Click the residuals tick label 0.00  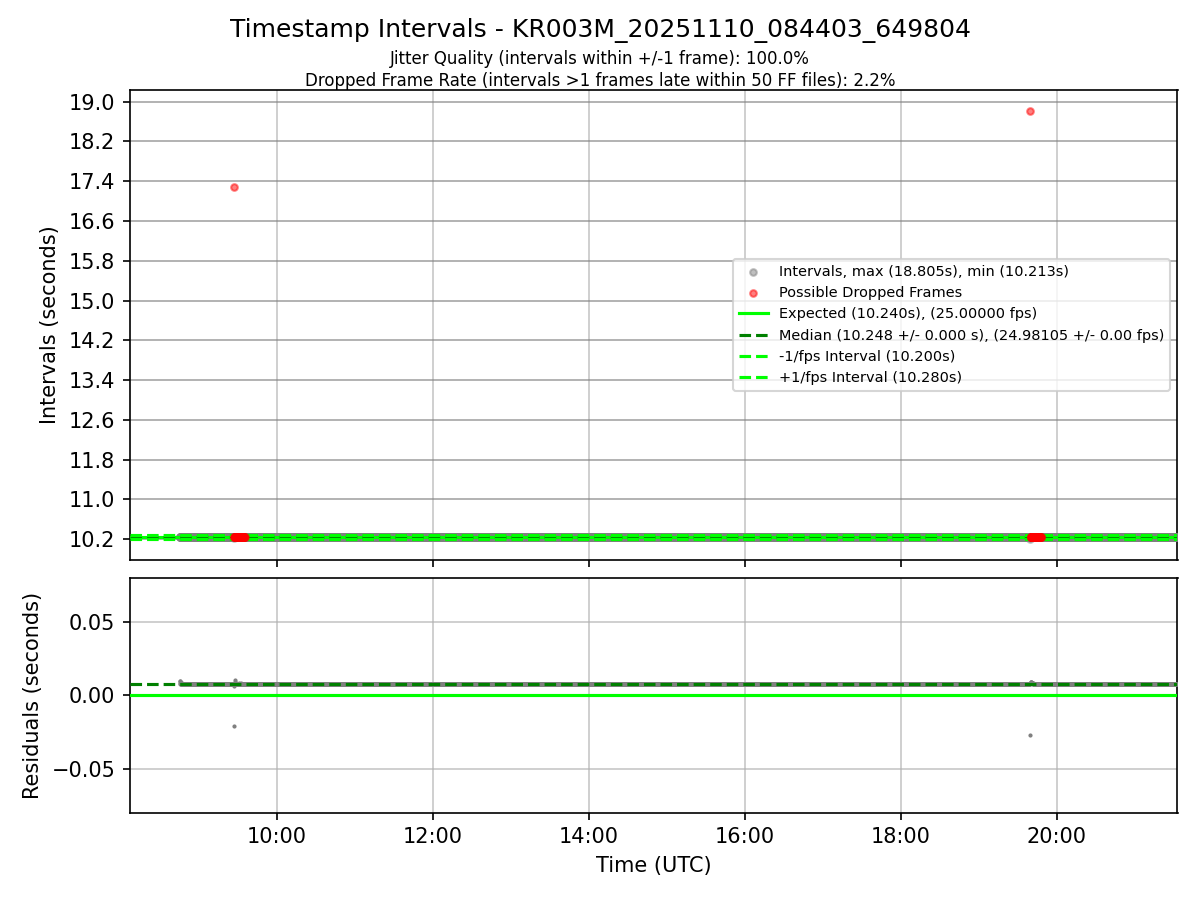(94, 695)
